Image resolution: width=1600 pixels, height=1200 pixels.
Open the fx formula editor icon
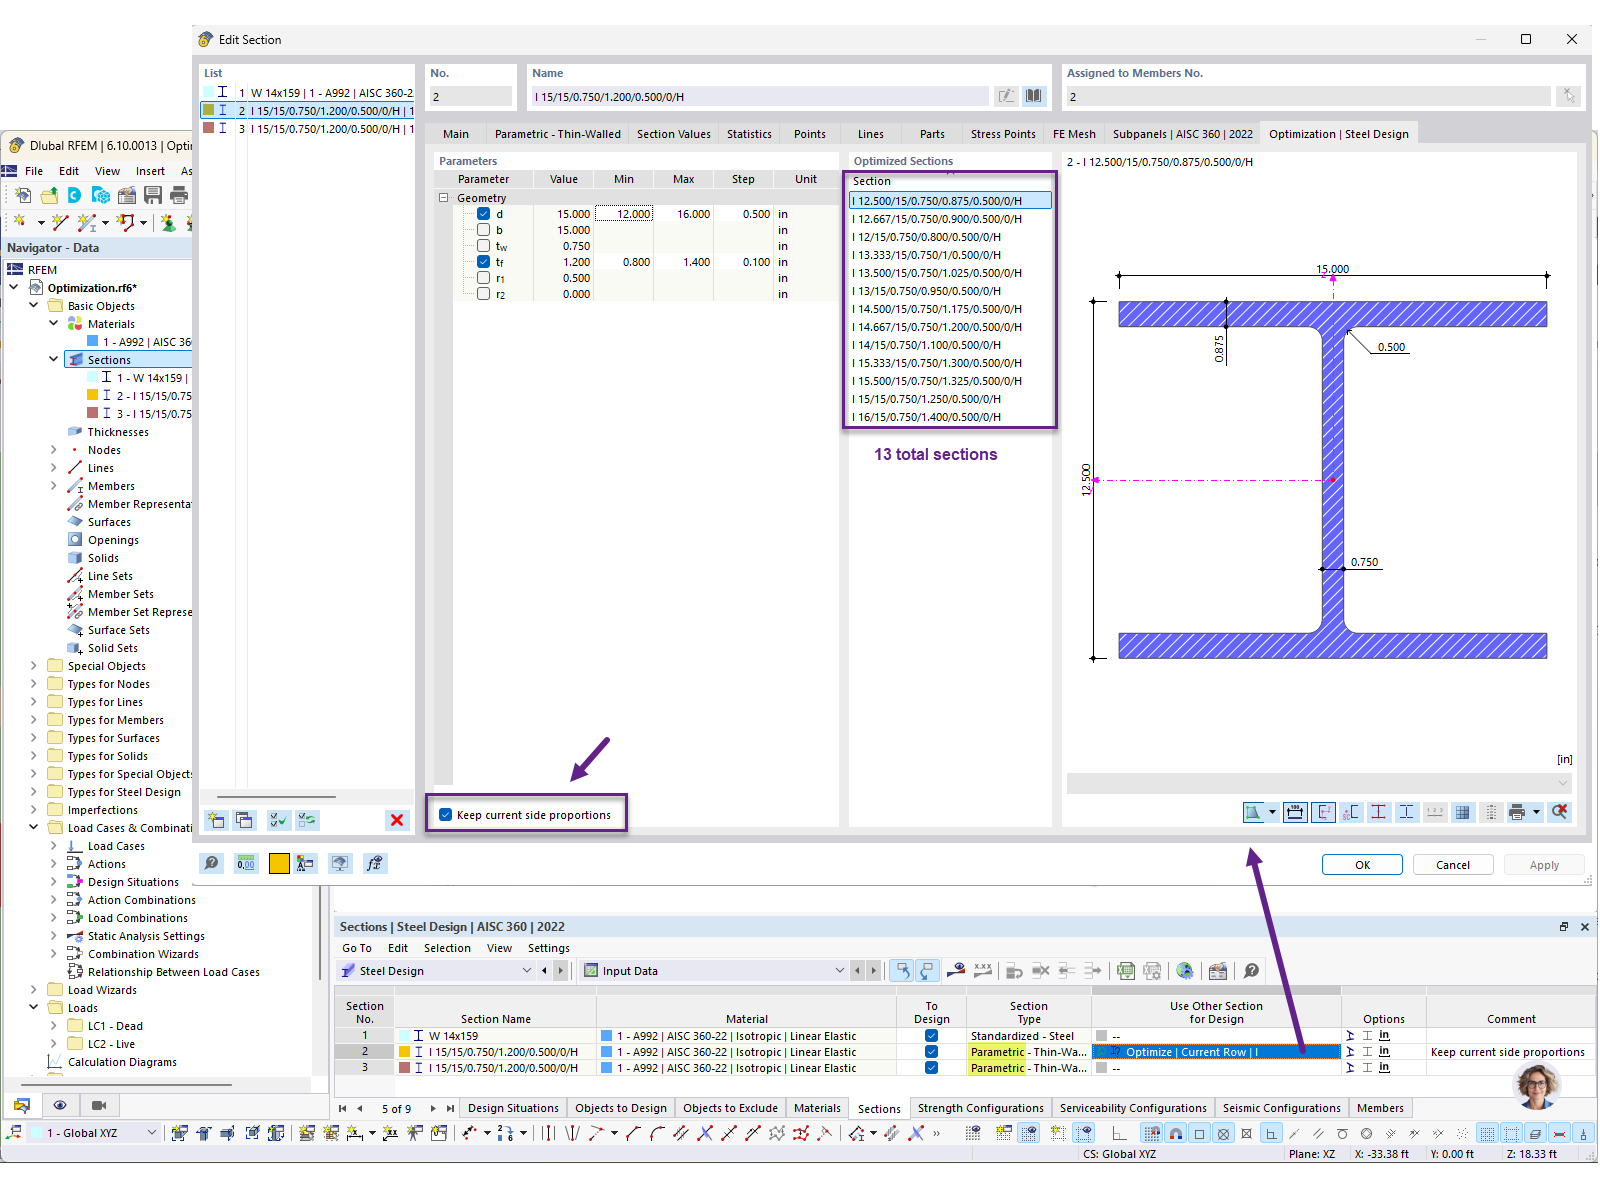pos(375,864)
